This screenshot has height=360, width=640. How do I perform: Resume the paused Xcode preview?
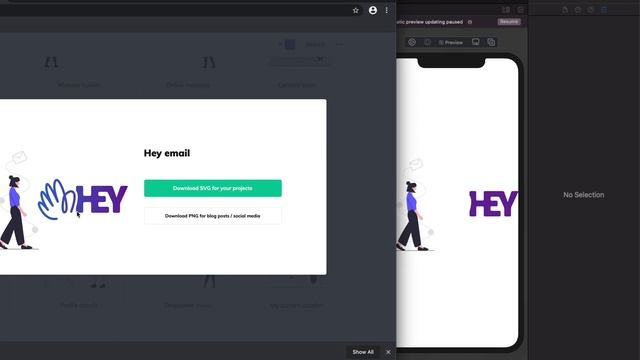tap(509, 22)
